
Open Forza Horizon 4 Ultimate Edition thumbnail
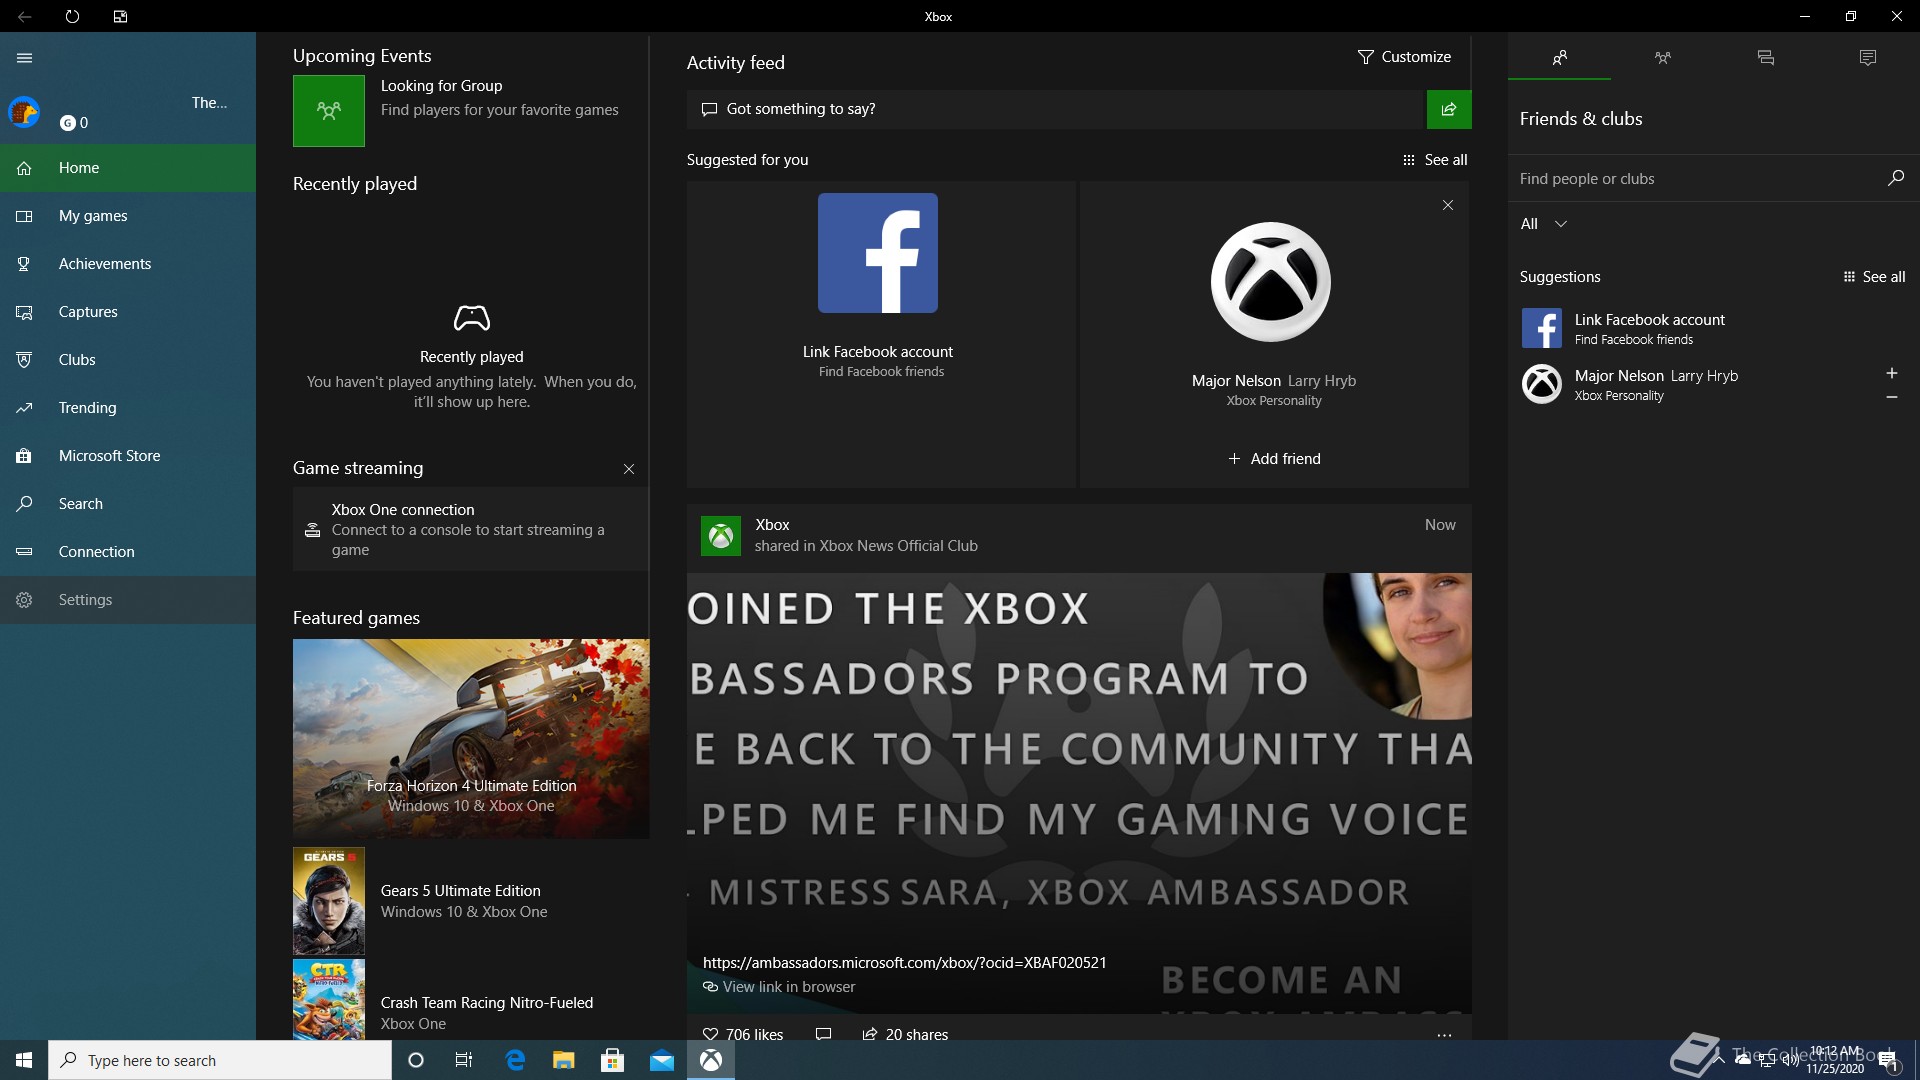click(471, 739)
